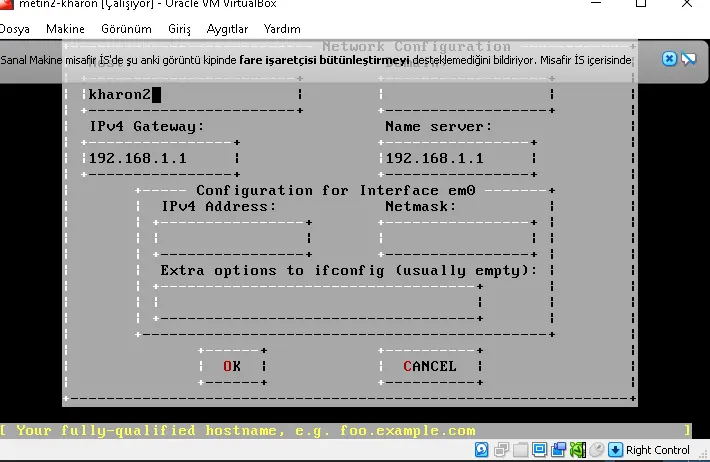Click the shared folders icon in status bar
710x462 pixels.
tap(520, 450)
